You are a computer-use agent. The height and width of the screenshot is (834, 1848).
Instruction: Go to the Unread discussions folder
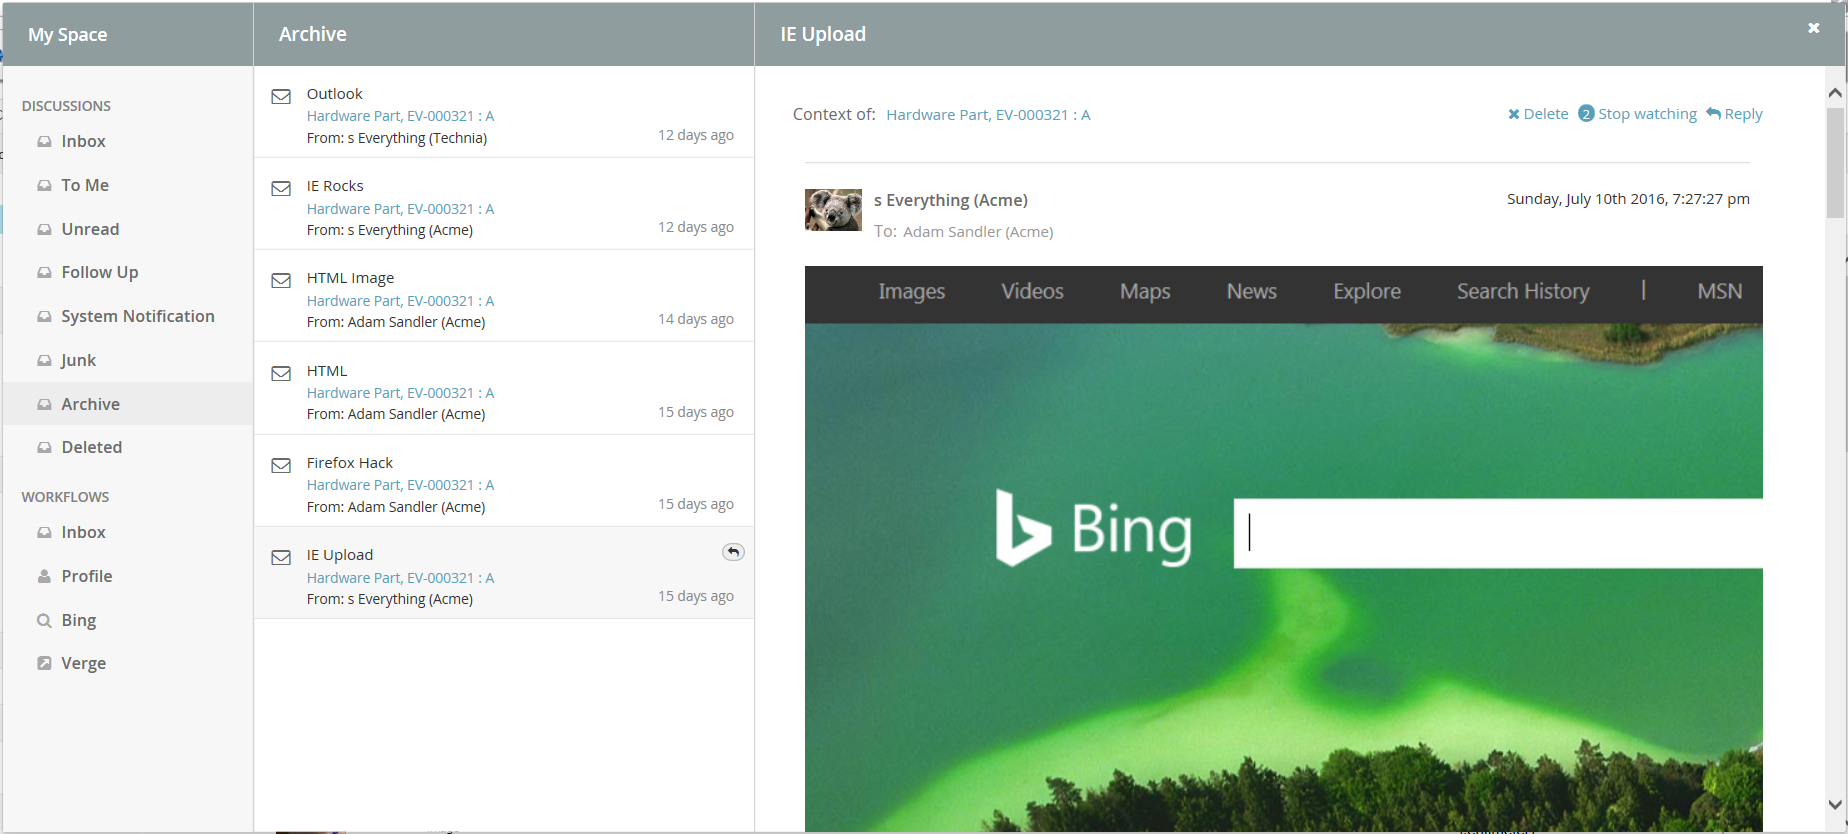(x=90, y=229)
